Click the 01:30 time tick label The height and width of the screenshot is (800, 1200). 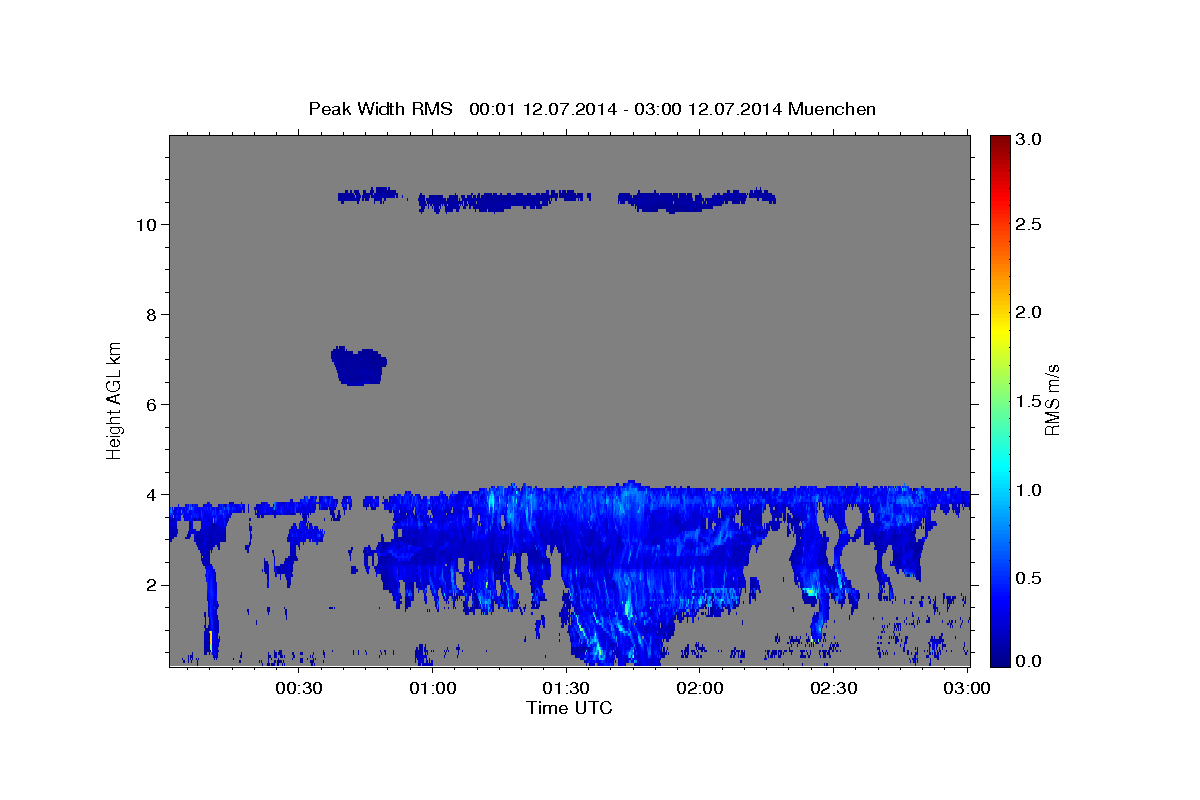[x=567, y=688]
